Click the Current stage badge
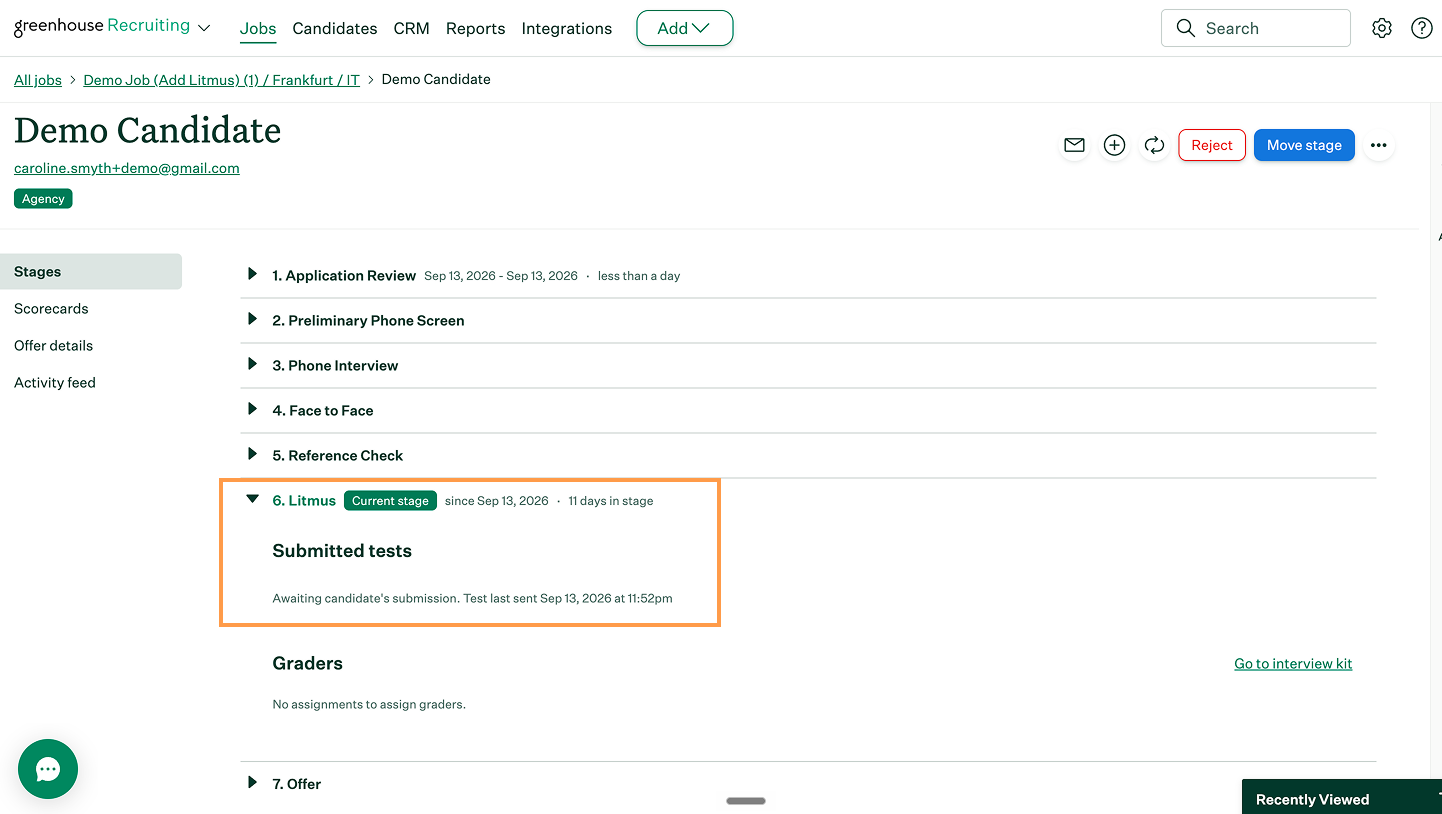Screen dimensions: 1442x814 click(390, 501)
